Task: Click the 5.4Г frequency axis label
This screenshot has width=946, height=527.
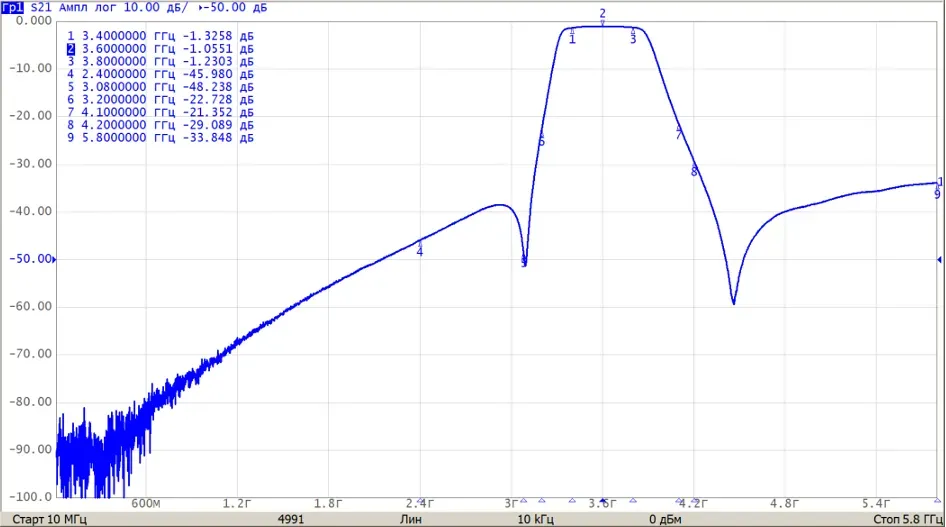Action: [x=875, y=503]
